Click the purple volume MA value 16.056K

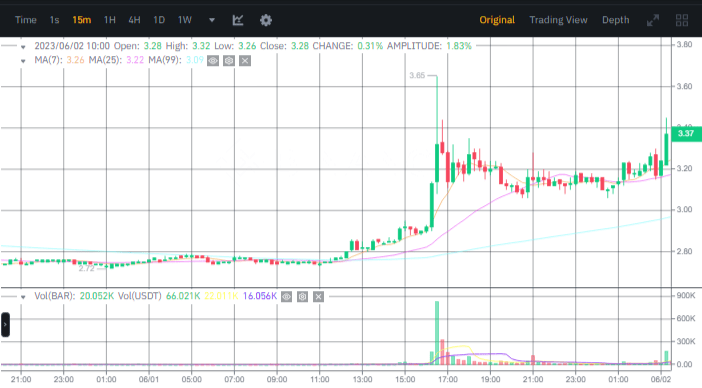click(x=260, y=296)
